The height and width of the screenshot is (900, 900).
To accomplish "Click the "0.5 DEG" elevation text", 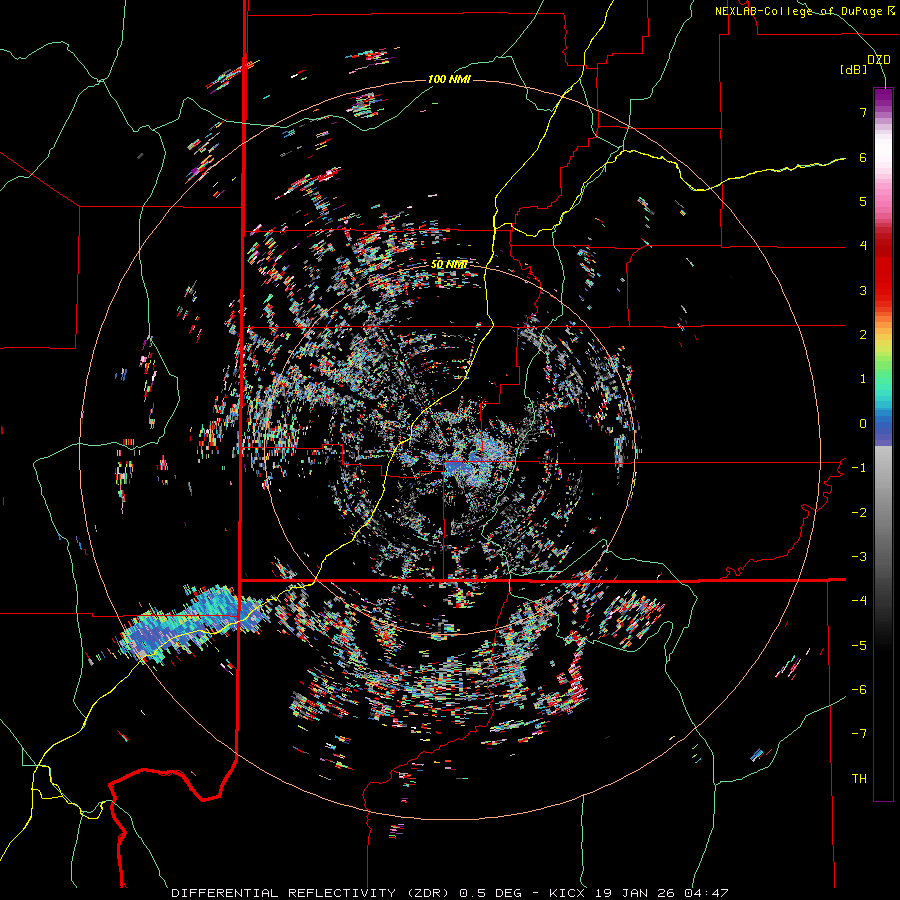I will point(491,893).
